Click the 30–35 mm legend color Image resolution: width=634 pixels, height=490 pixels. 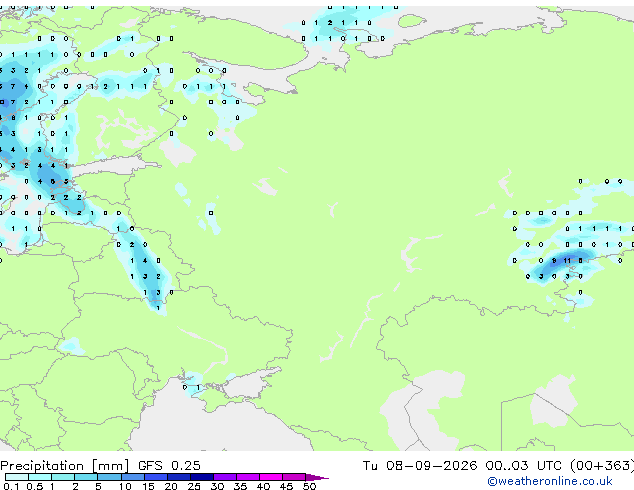224,477
